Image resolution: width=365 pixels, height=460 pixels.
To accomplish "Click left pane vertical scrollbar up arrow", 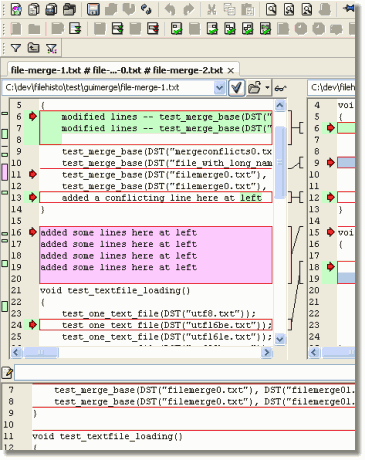I will pyautogui.click(x=280, y=106).
